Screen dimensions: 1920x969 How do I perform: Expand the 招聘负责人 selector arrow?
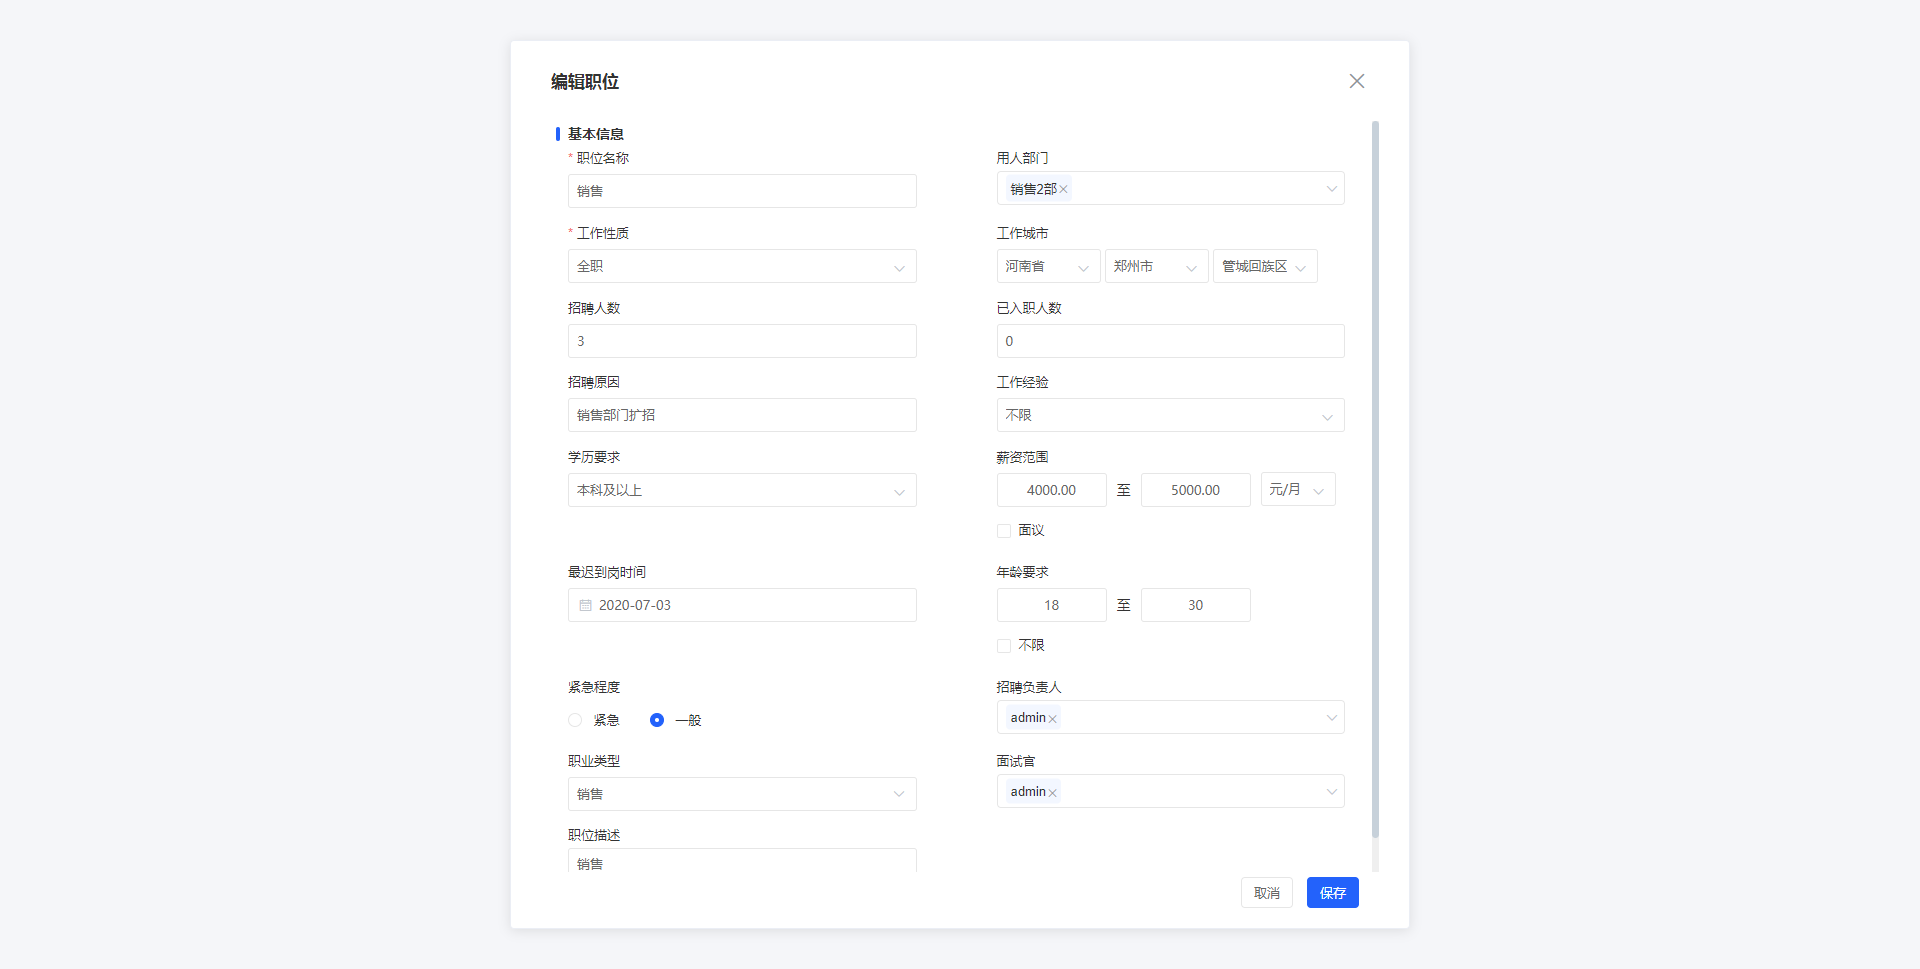click(1331, 717)
